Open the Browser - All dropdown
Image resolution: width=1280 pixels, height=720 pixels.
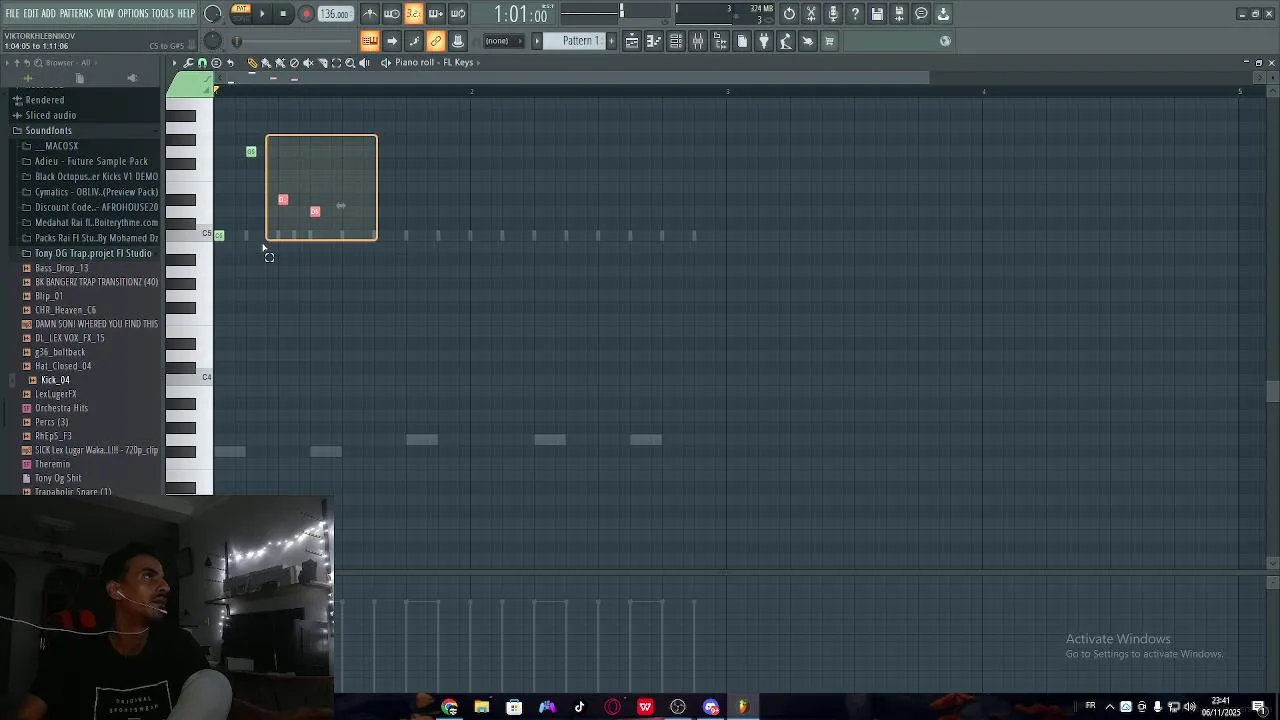click(68, 63)
